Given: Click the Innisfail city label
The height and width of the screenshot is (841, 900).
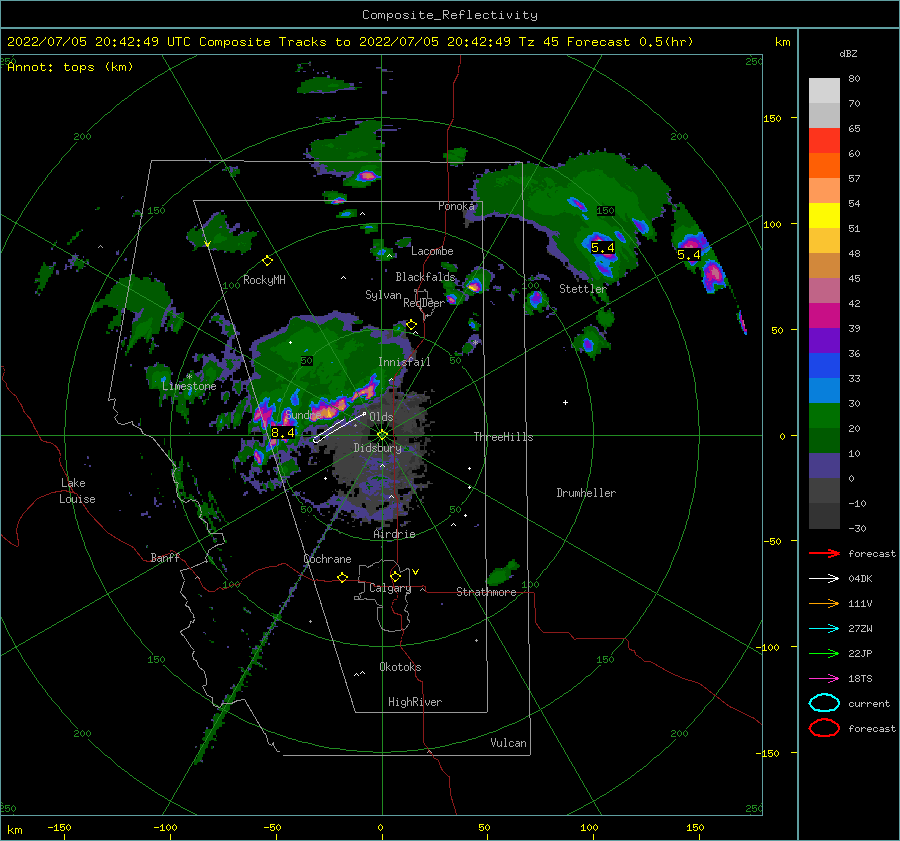Looking at the screenshot, I should coord(404,362).
